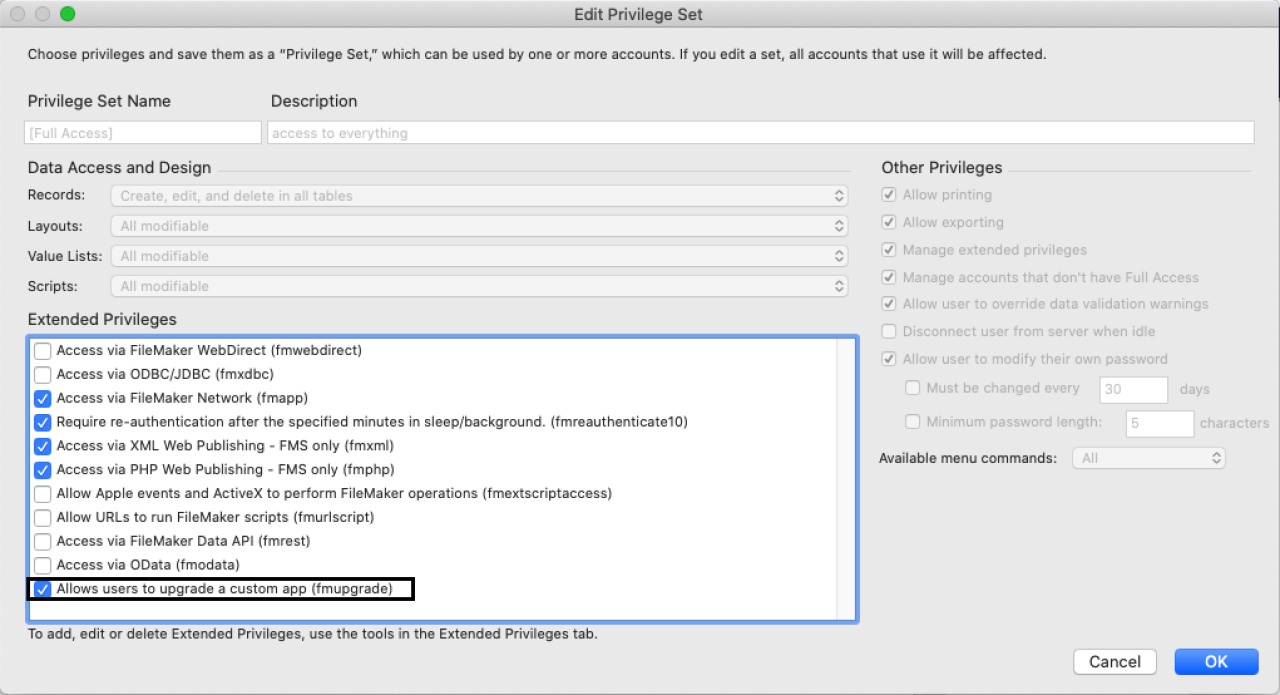Click the Extended Privileges list scrollbar
Screen dimensions: 1280x695
click(x=847, y=480)
